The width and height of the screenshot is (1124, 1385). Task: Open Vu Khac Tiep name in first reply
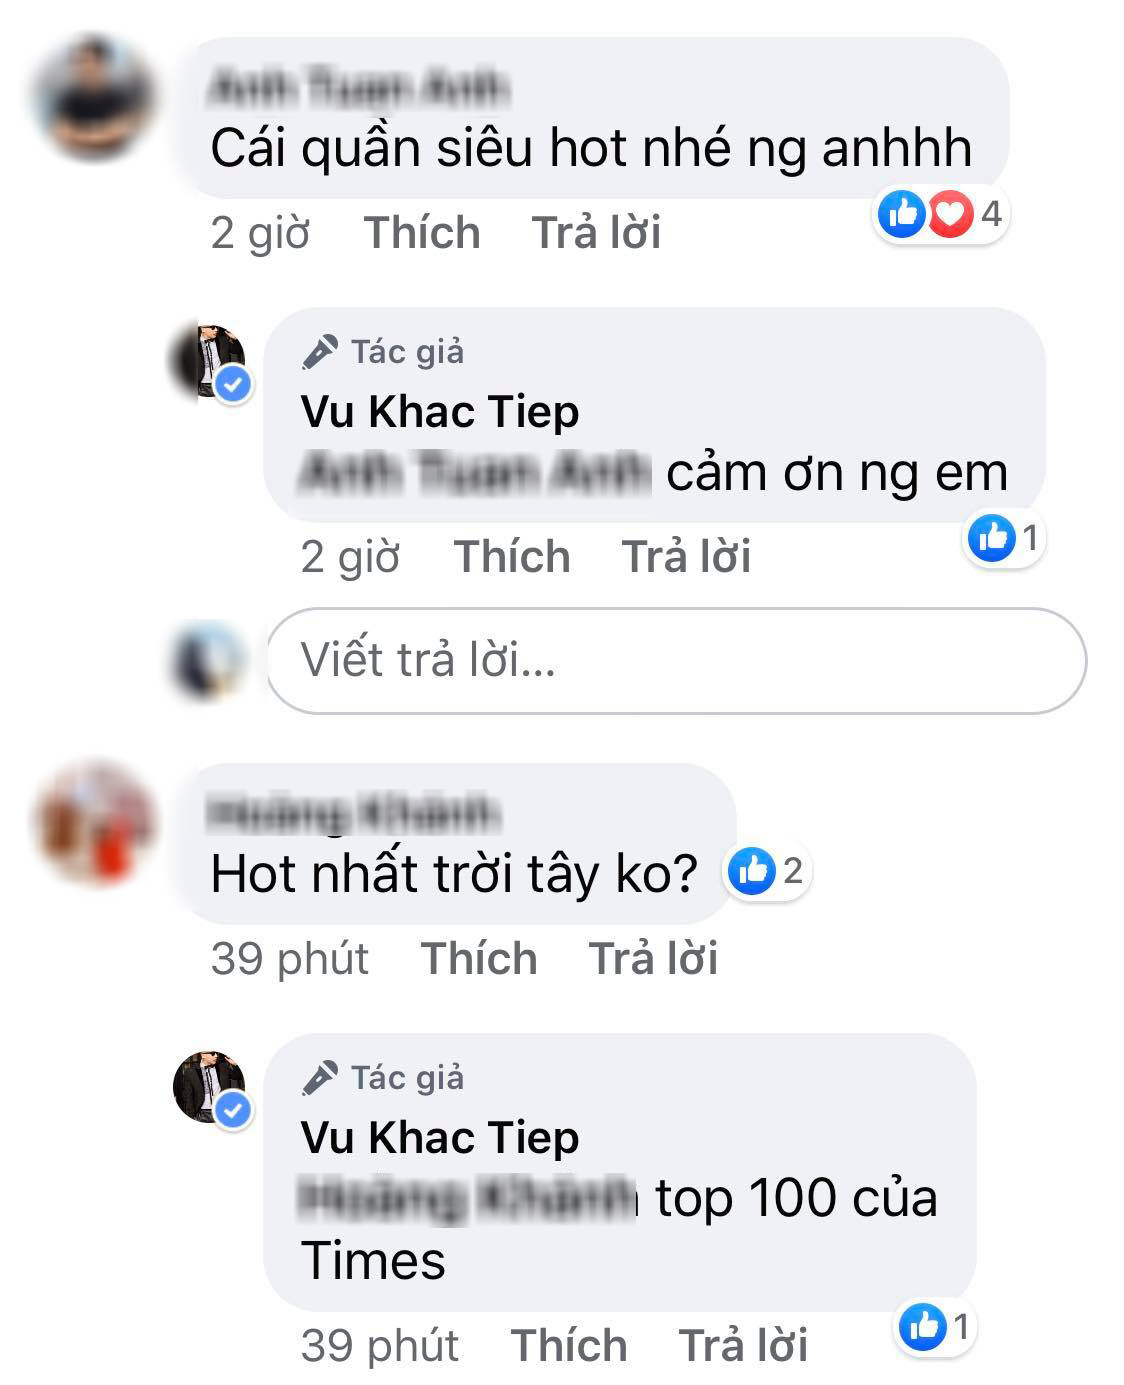[x=440, y=412]
